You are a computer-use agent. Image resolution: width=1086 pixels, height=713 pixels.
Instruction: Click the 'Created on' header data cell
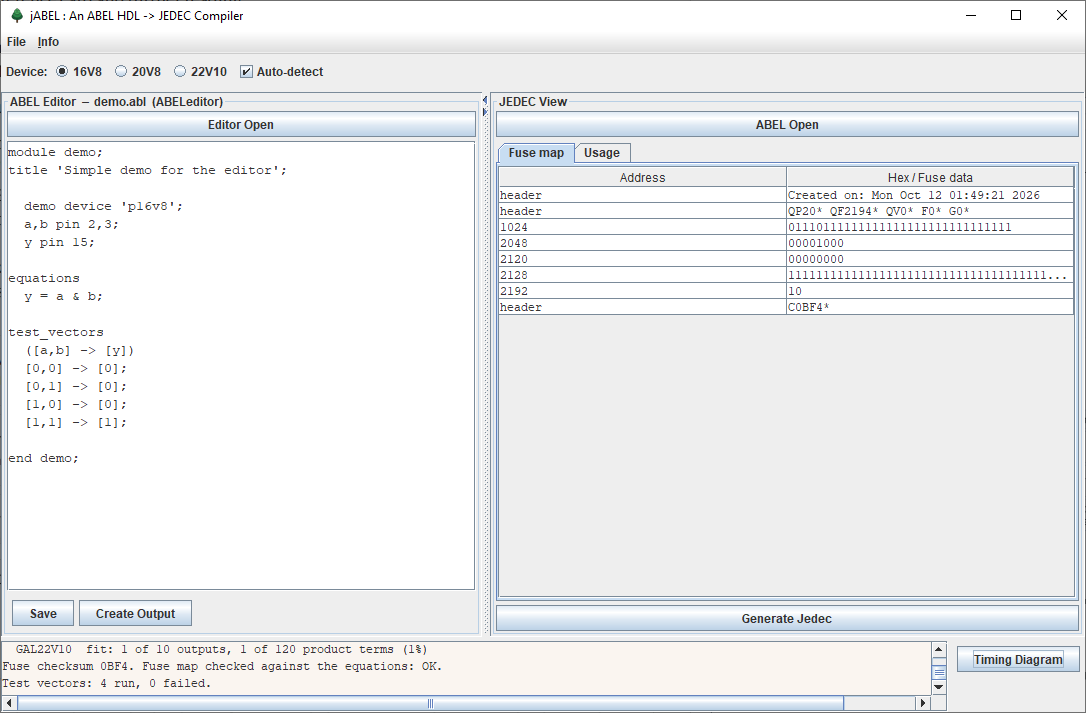[930, 195]
